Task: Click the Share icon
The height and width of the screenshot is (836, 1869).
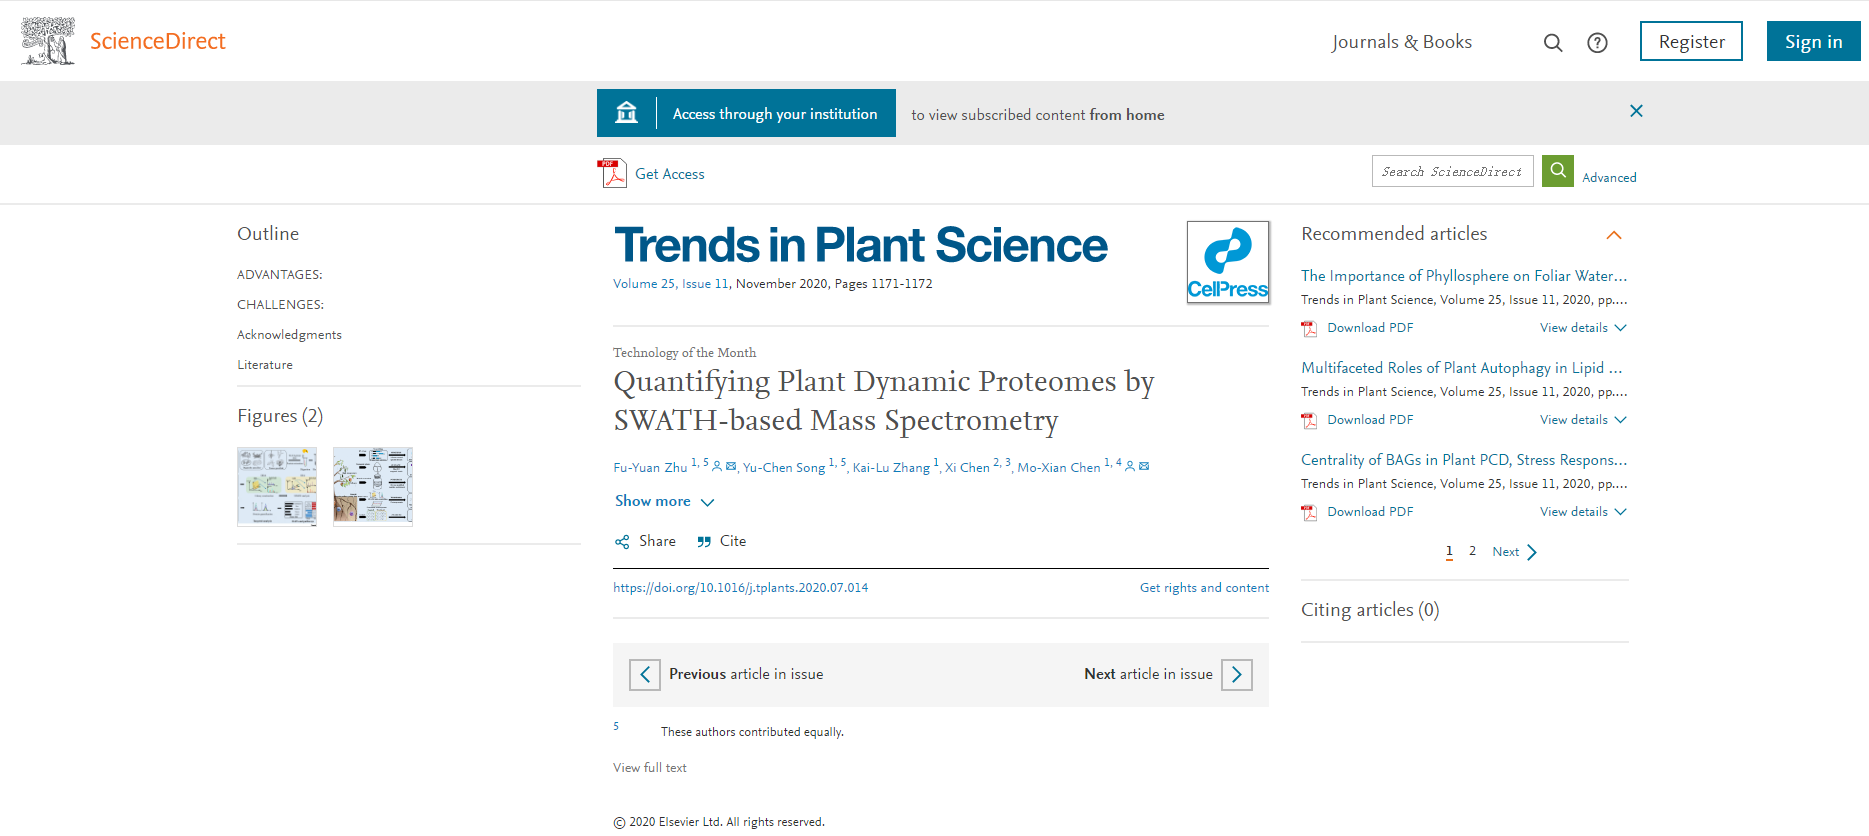Action: point(622,541)
